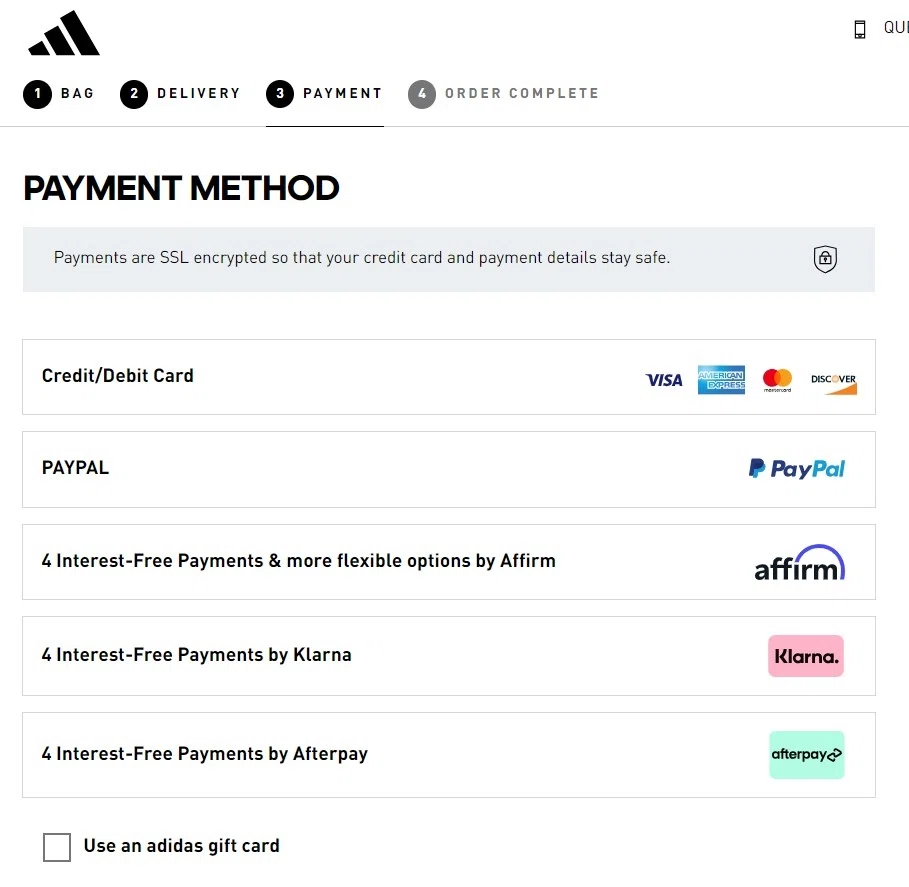909x887 pixels.
Task: Click the VISA card icon
Action: pos(663,380)
